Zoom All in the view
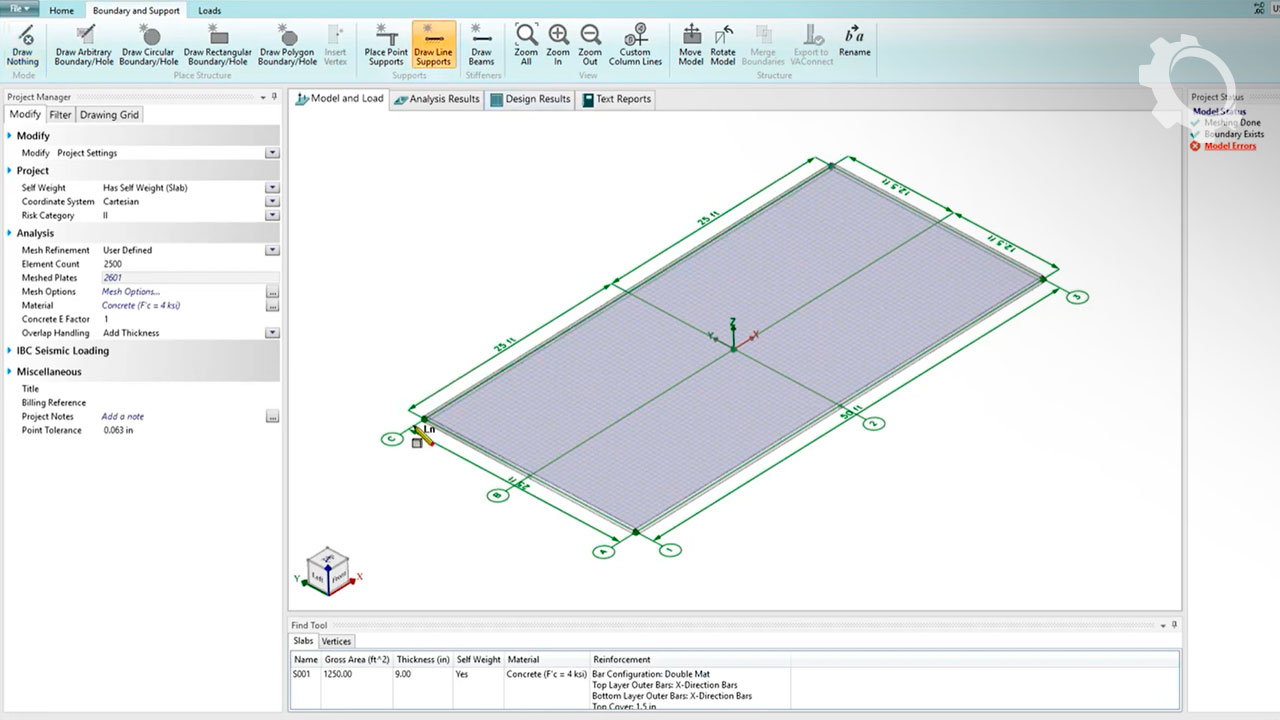 (x=526, y=44)
